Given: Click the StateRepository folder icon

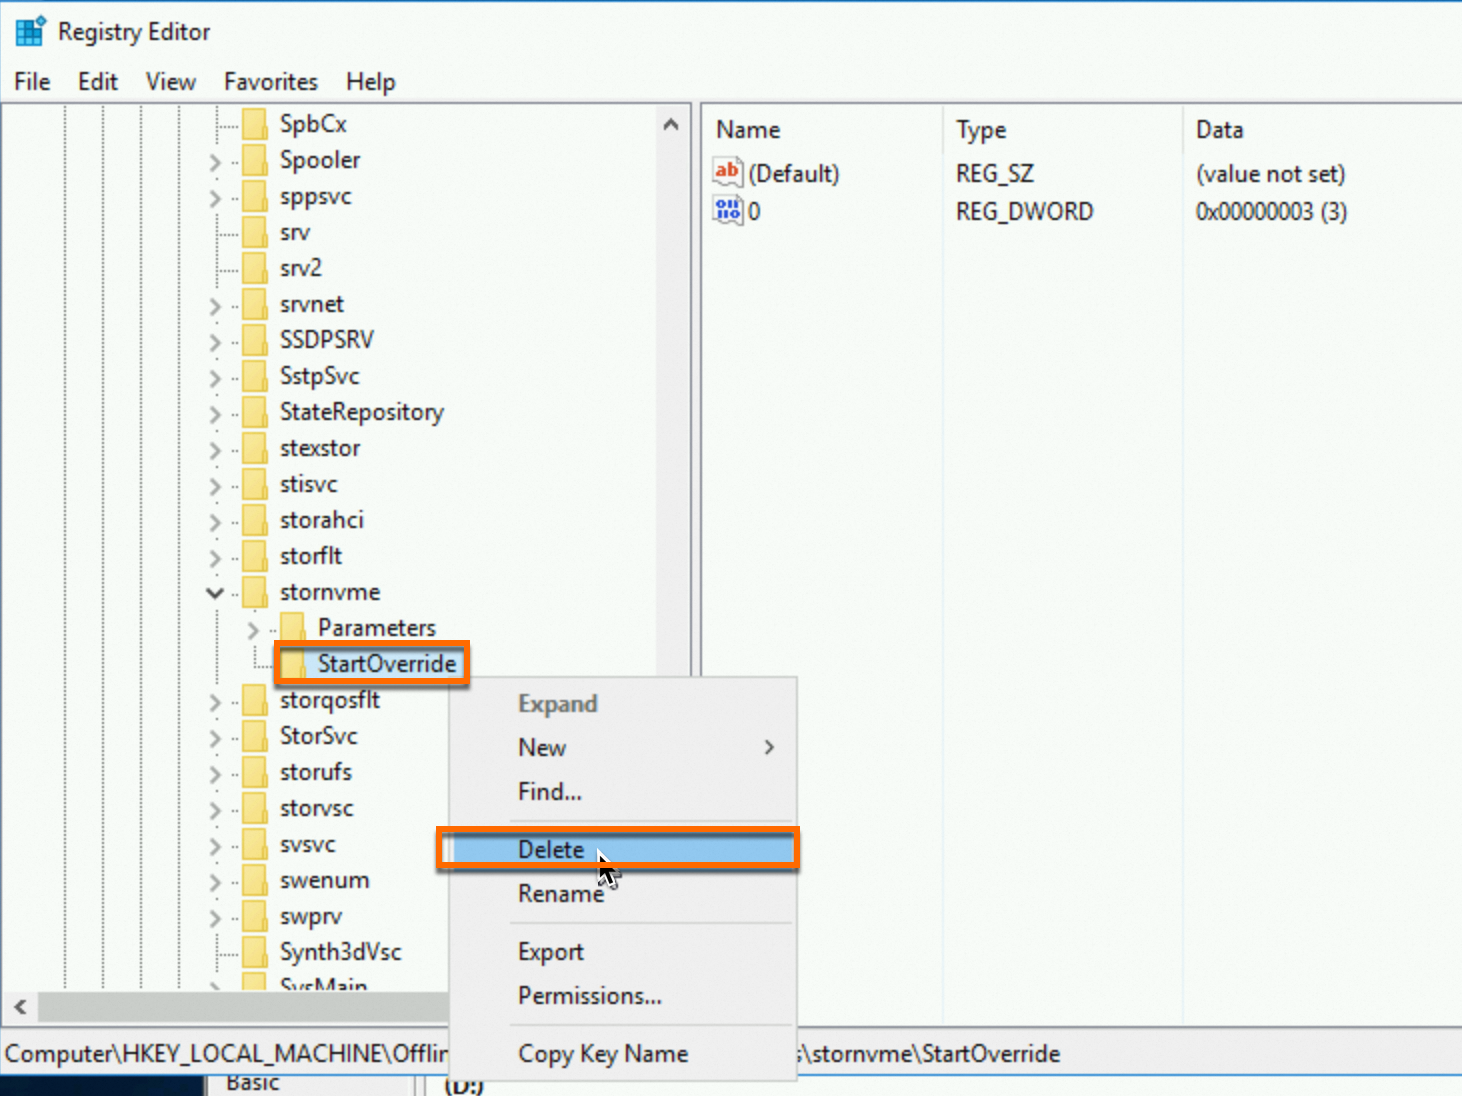Looking at the screenshot, I should coord(255,412).
